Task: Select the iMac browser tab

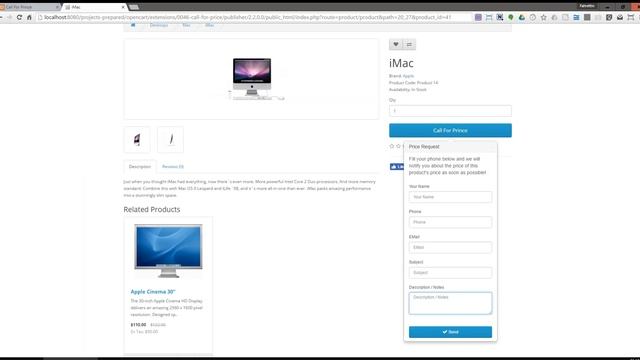Action: [94, 7]
